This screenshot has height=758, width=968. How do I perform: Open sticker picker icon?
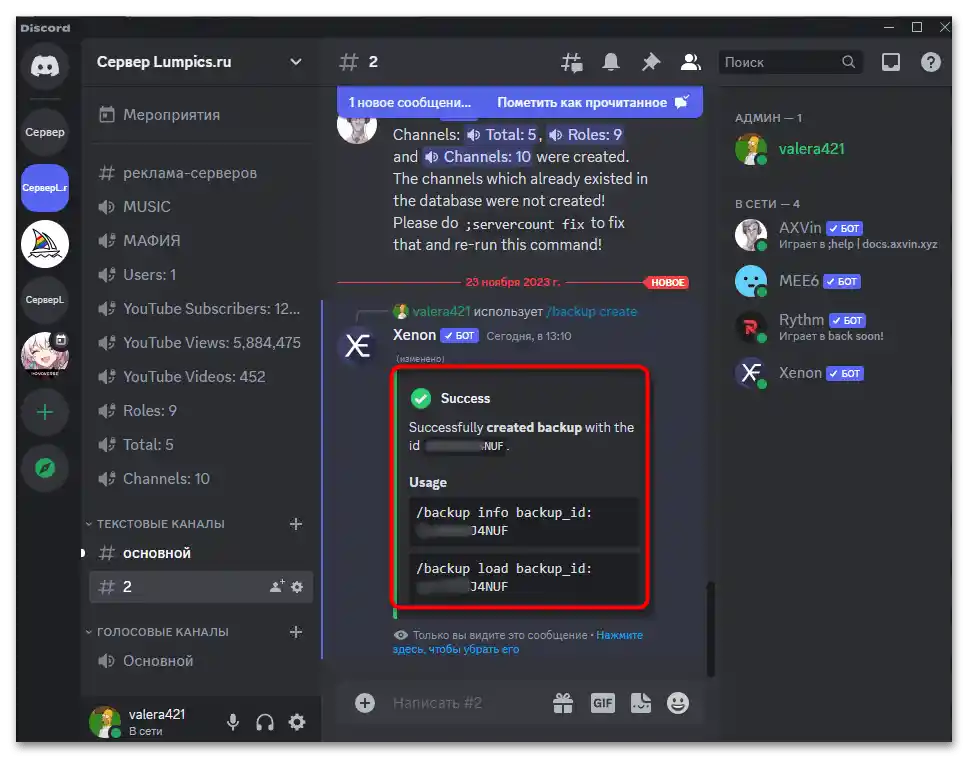tap(641, 702)
